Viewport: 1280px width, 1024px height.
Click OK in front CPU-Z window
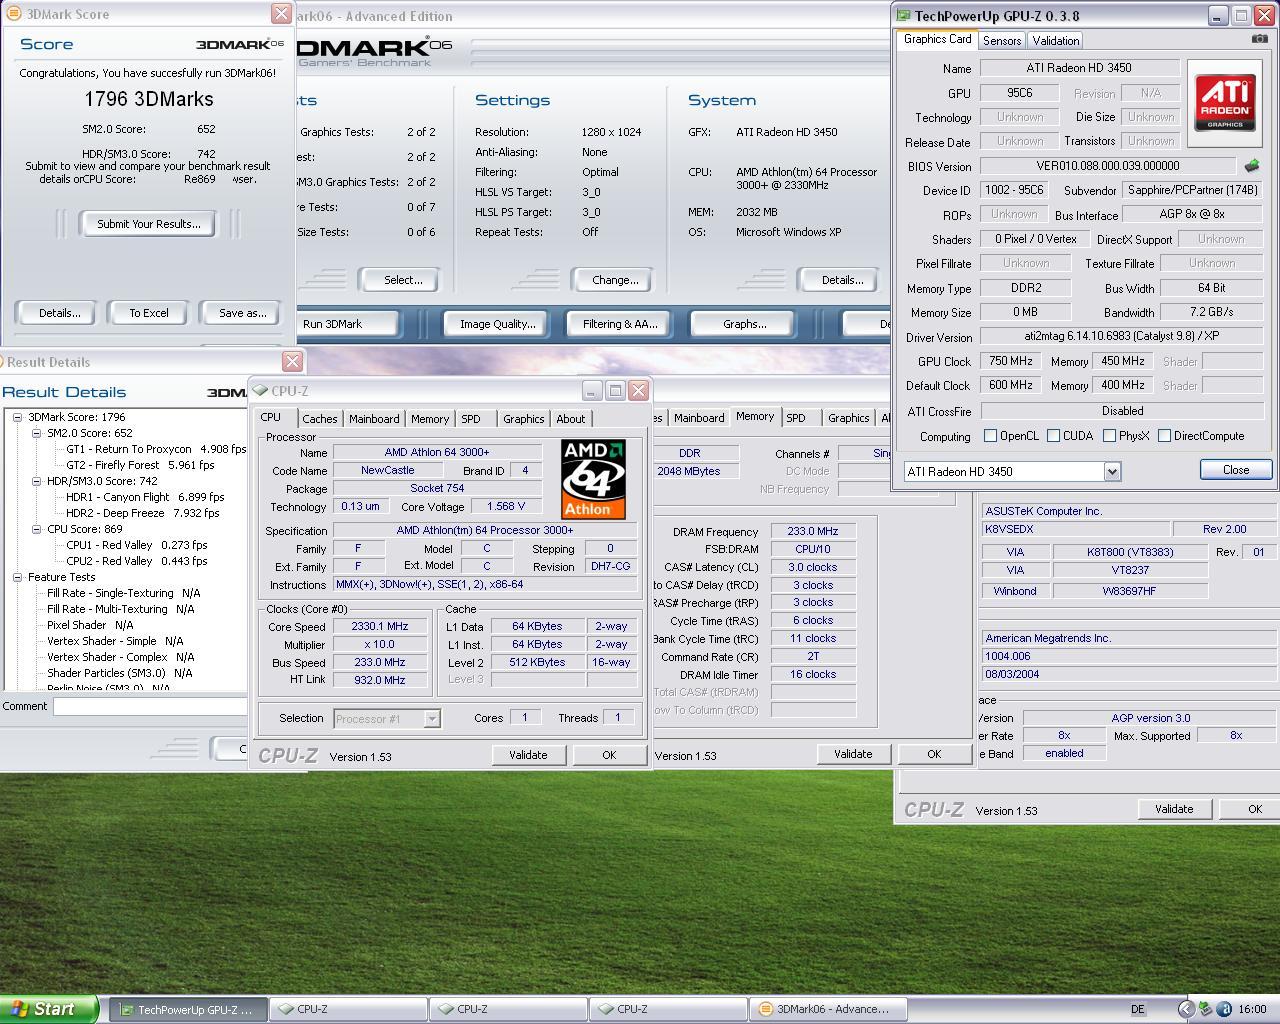click(x=609, y=755)
